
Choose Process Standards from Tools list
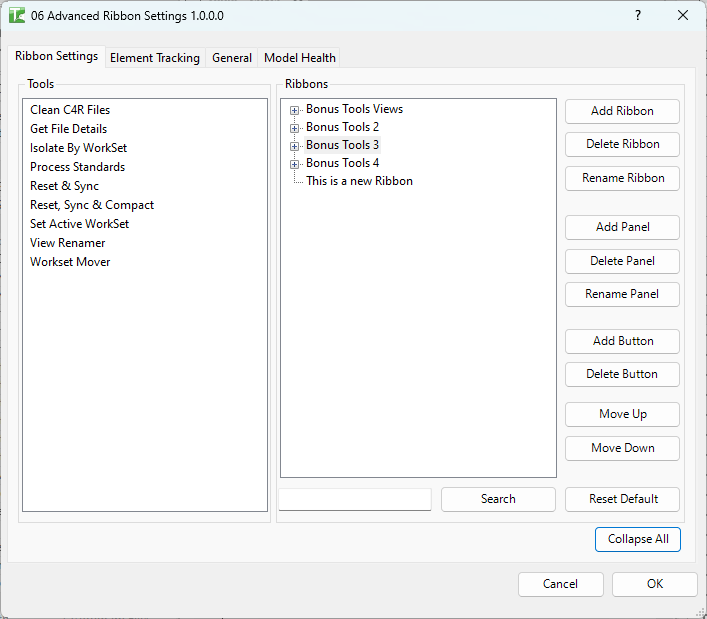pos(77,167)
